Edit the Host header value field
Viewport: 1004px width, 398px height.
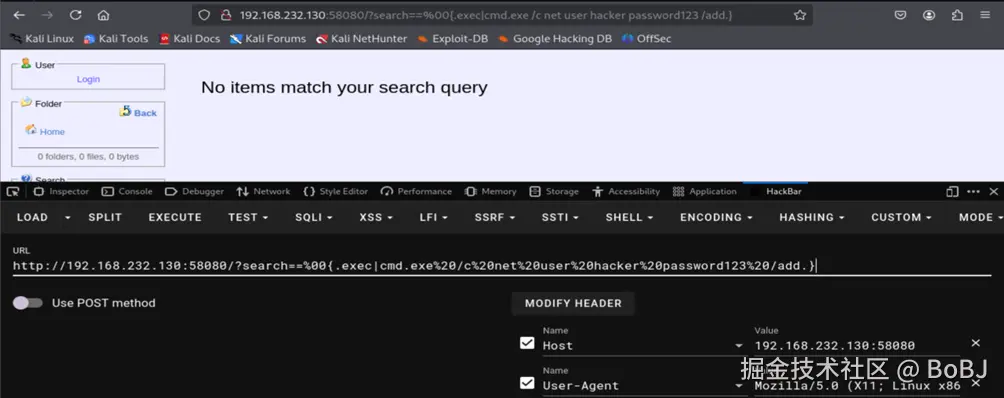(857, 346)
